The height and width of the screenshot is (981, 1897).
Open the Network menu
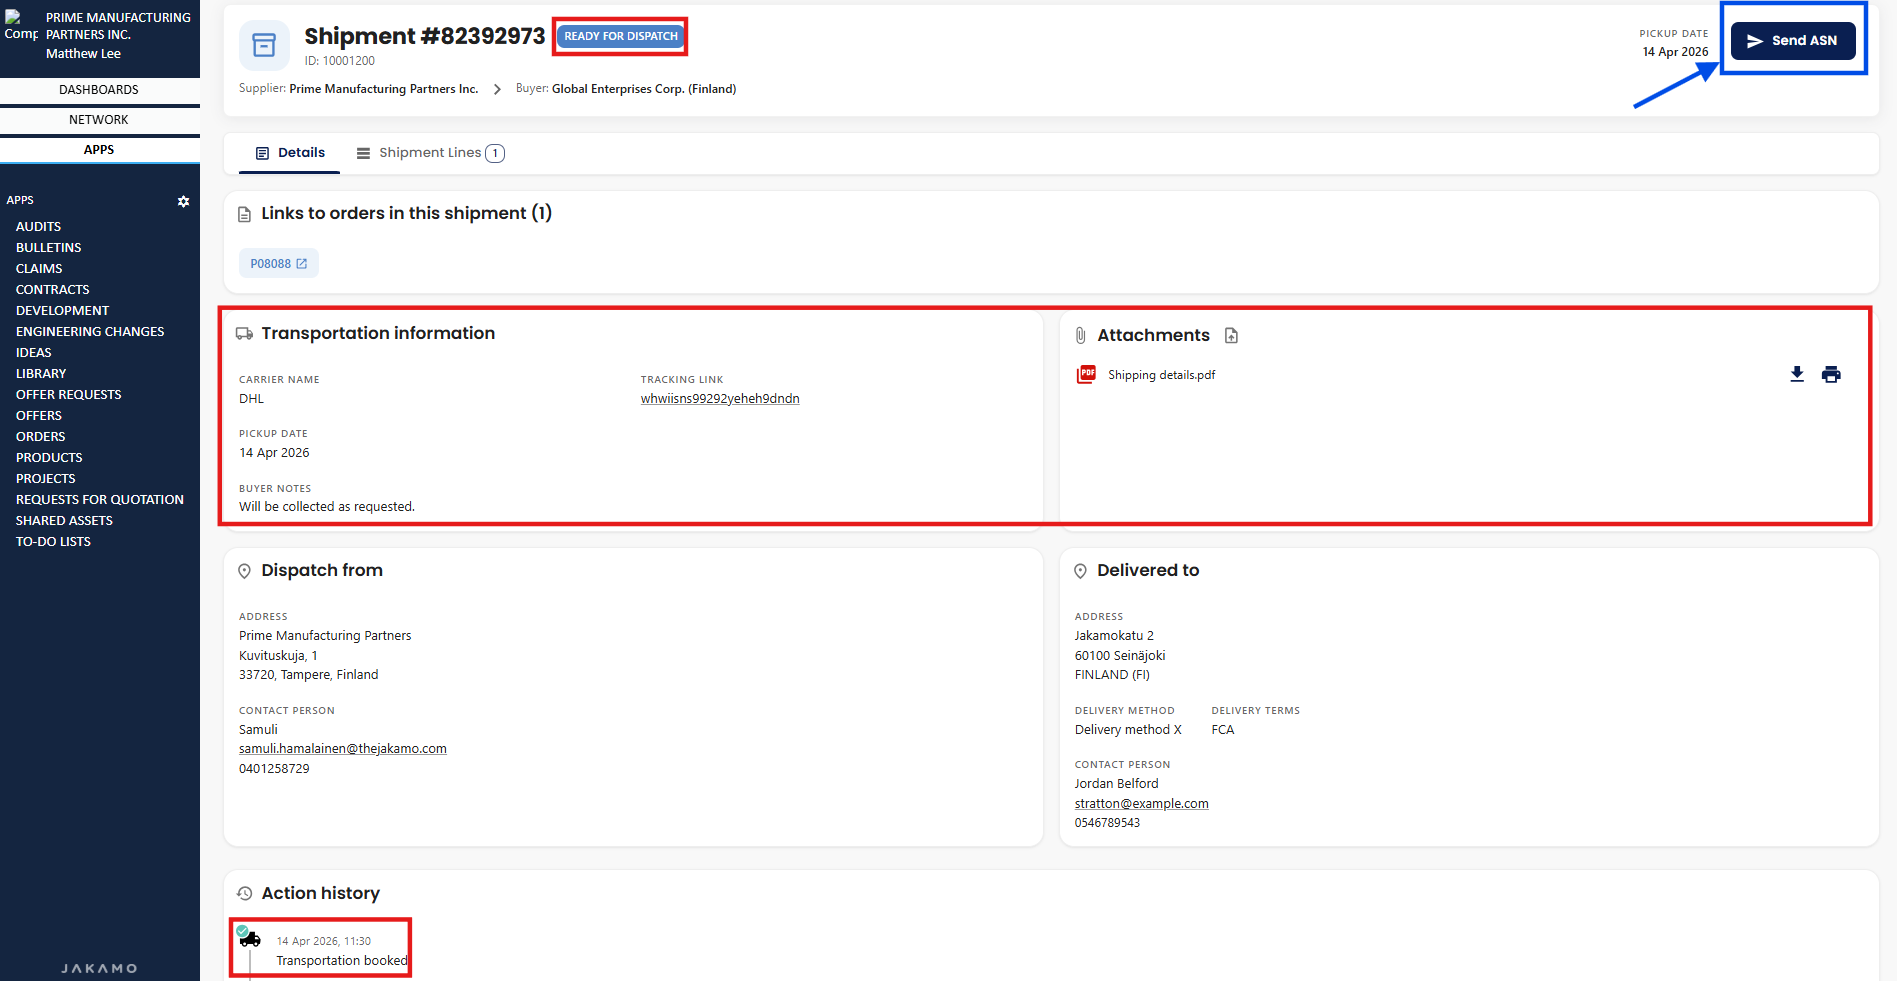[x=99, y=120]
